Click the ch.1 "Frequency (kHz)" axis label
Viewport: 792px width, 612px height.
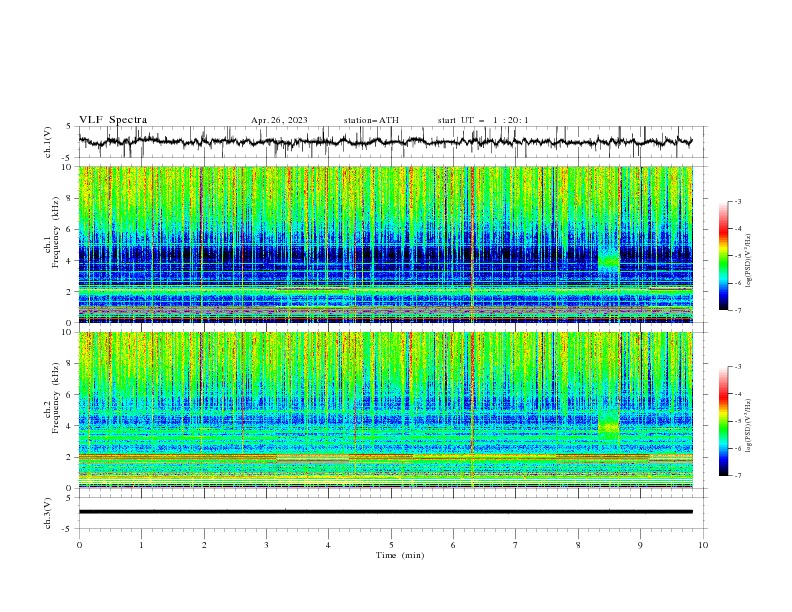(x=57, y=230)
